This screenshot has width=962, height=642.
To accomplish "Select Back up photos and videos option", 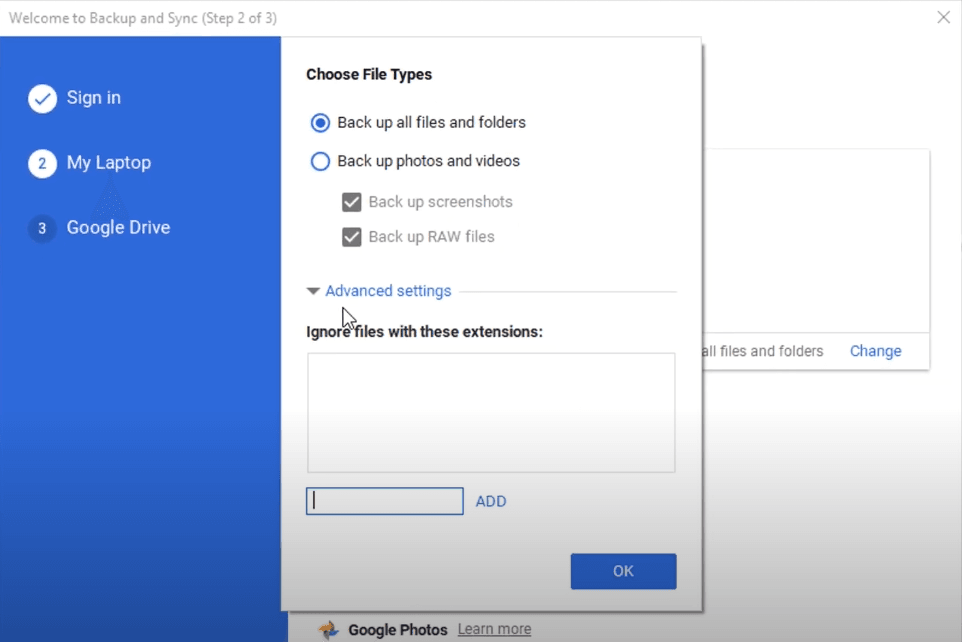I will pos(320,161).
